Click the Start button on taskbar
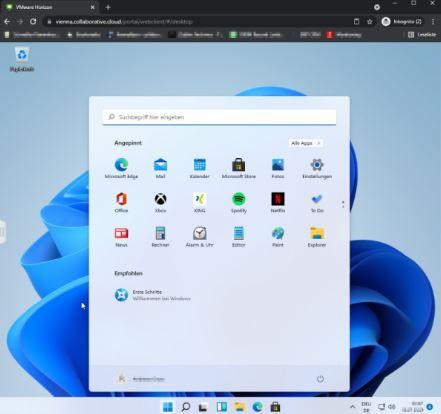This screenshot has width=441, height=414. coord(168,407)
